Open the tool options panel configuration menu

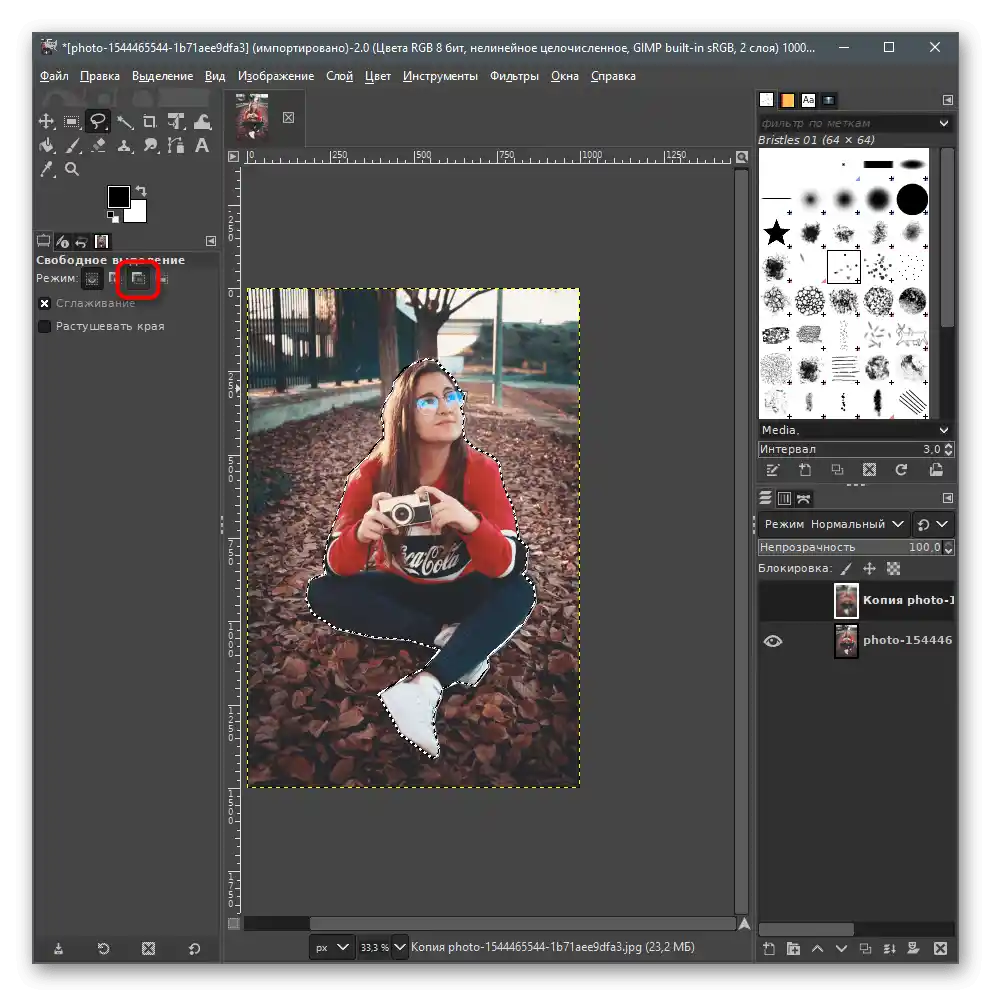click(211, 241)
